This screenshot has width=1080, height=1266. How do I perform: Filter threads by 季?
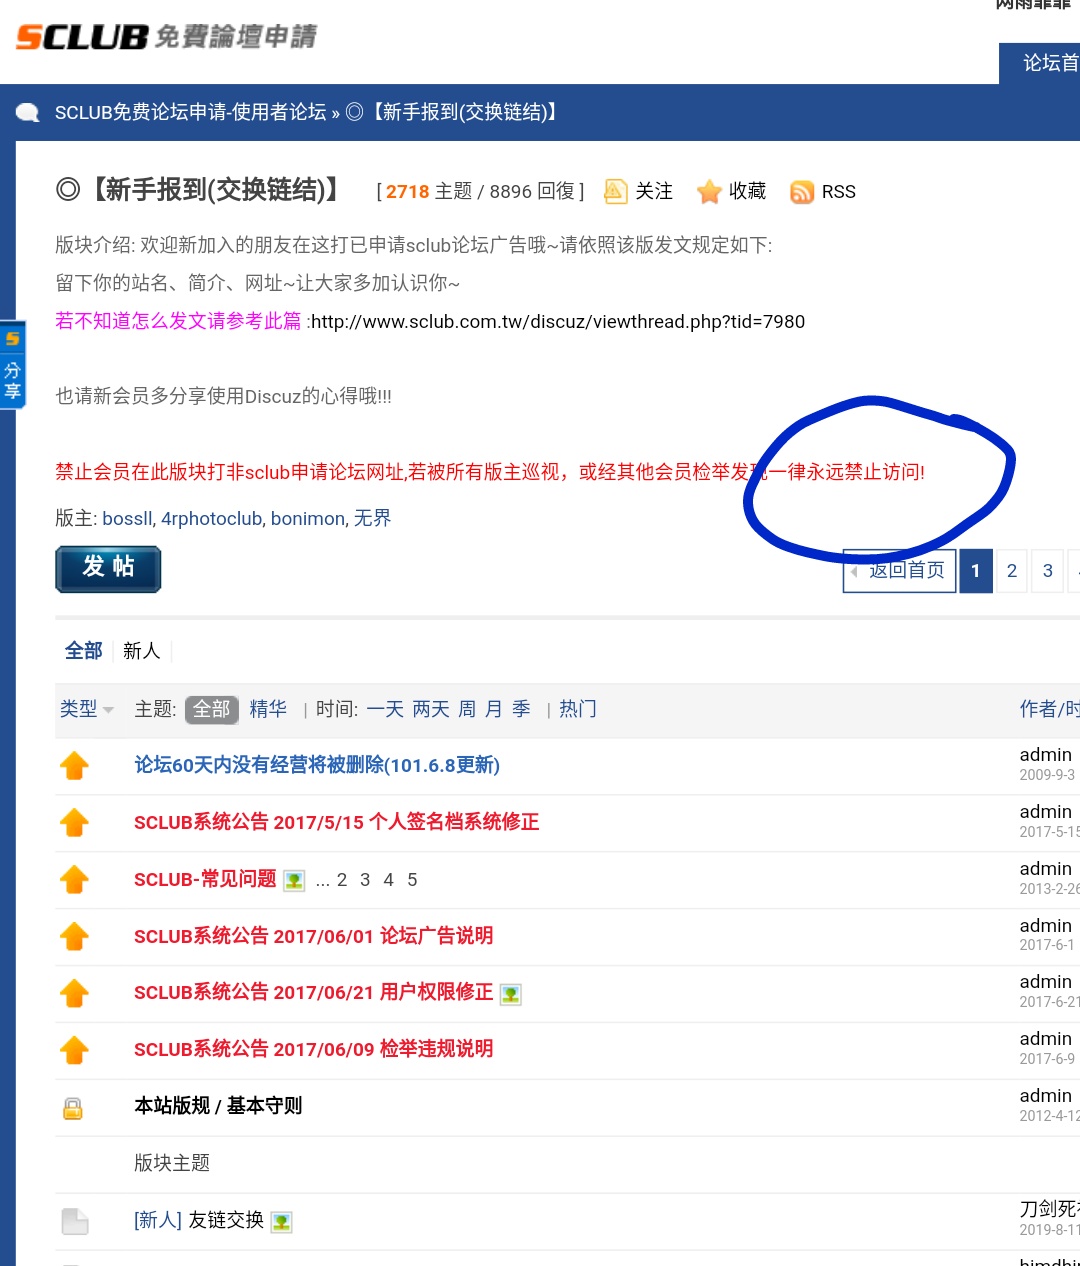pyautogui.click(x=521, y=709)
